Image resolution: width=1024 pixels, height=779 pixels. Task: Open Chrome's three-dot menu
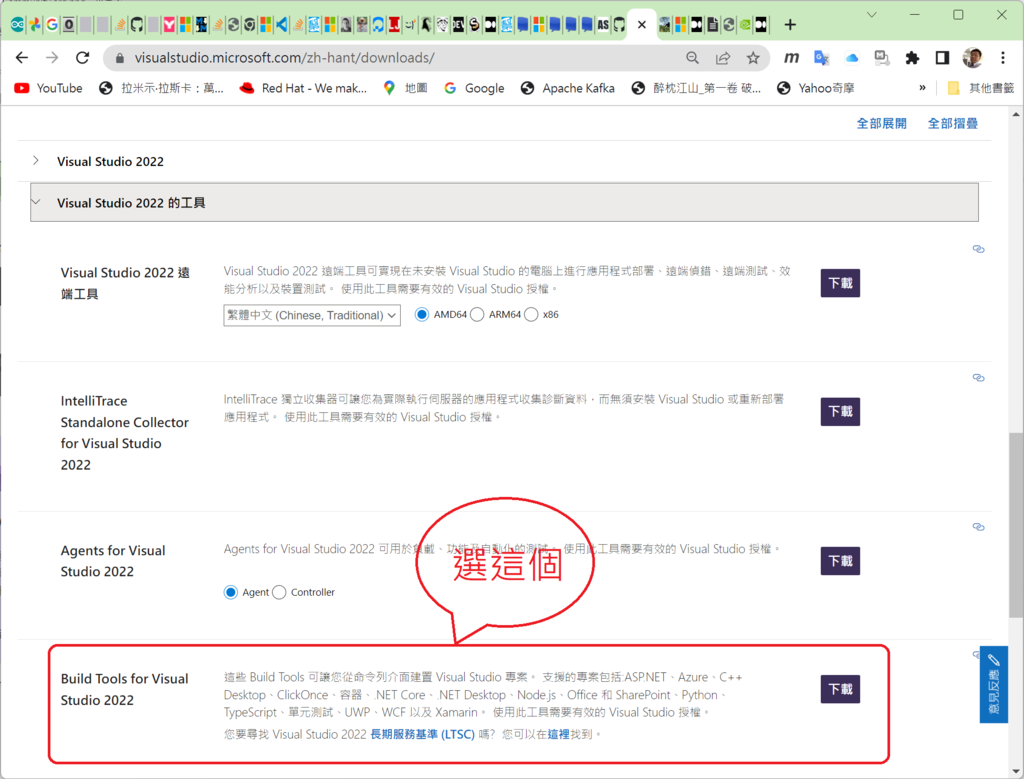tap(1003, 57)
